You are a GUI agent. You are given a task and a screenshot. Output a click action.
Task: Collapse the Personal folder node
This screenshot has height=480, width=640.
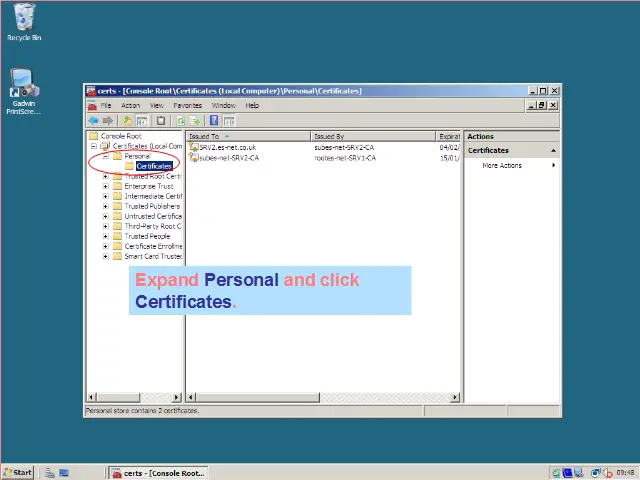pos(106,156)
